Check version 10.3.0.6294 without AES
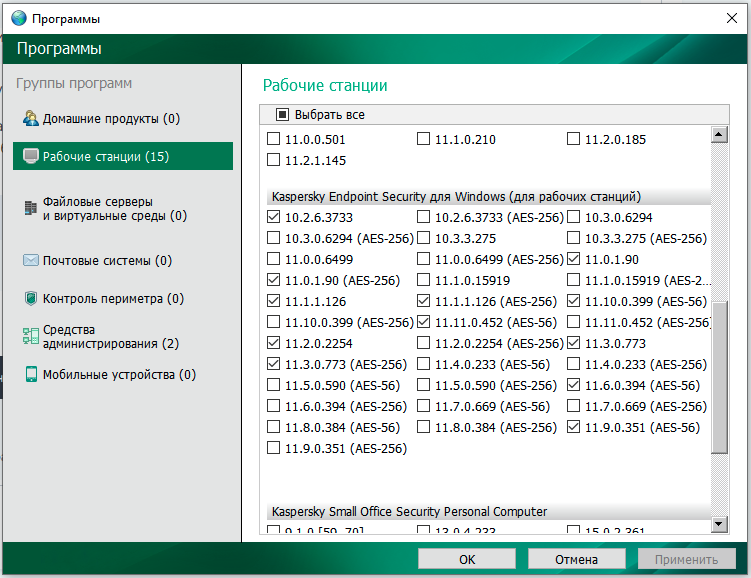This screenshot has height=578, width=751. coord(573,217)
